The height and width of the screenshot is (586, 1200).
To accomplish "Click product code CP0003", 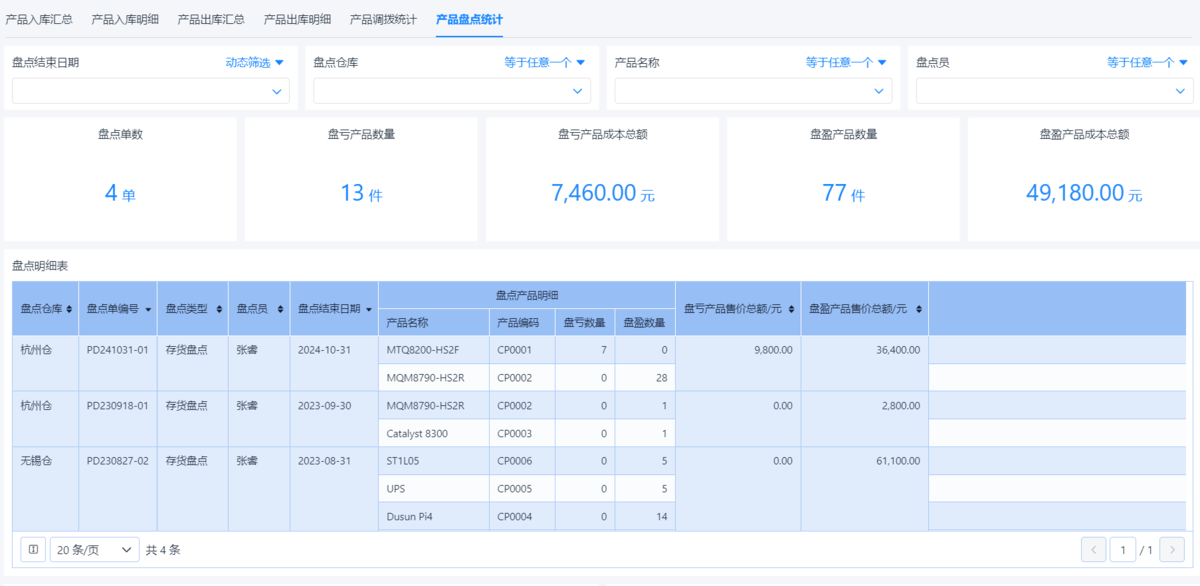I will pos(514,433).
